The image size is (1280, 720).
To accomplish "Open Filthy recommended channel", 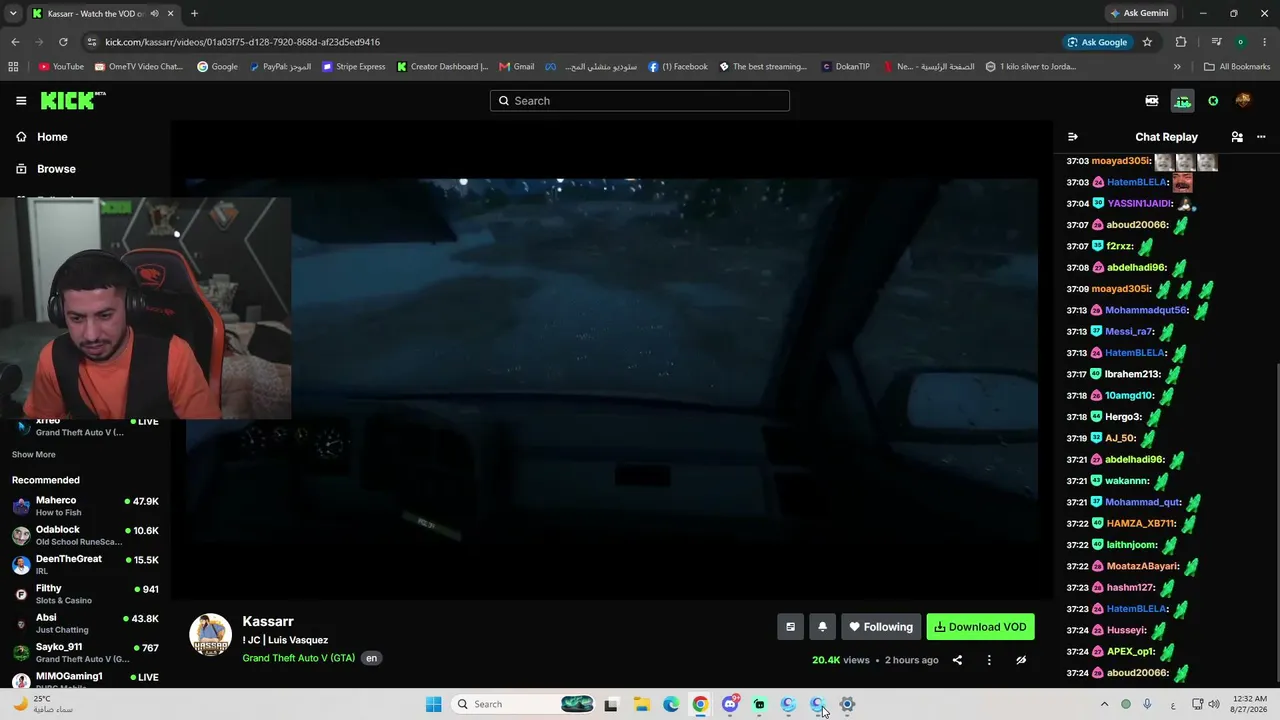I will point(85,594).
